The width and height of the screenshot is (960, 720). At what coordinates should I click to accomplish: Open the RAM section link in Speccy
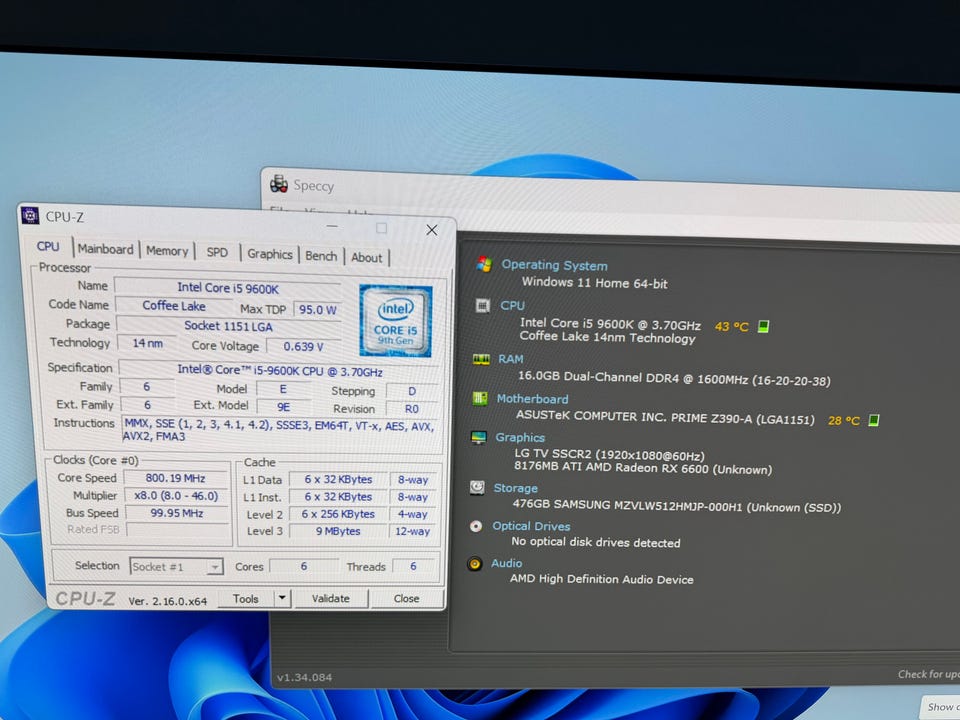coord(511,359)
